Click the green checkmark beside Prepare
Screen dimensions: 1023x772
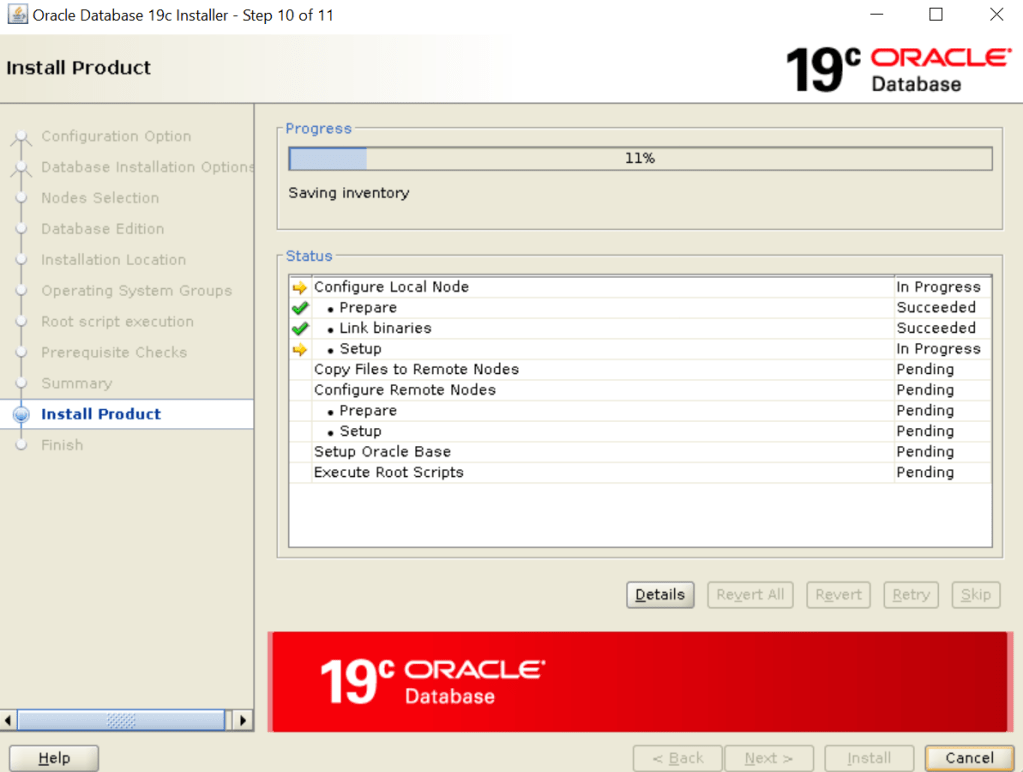click(299, 307)
